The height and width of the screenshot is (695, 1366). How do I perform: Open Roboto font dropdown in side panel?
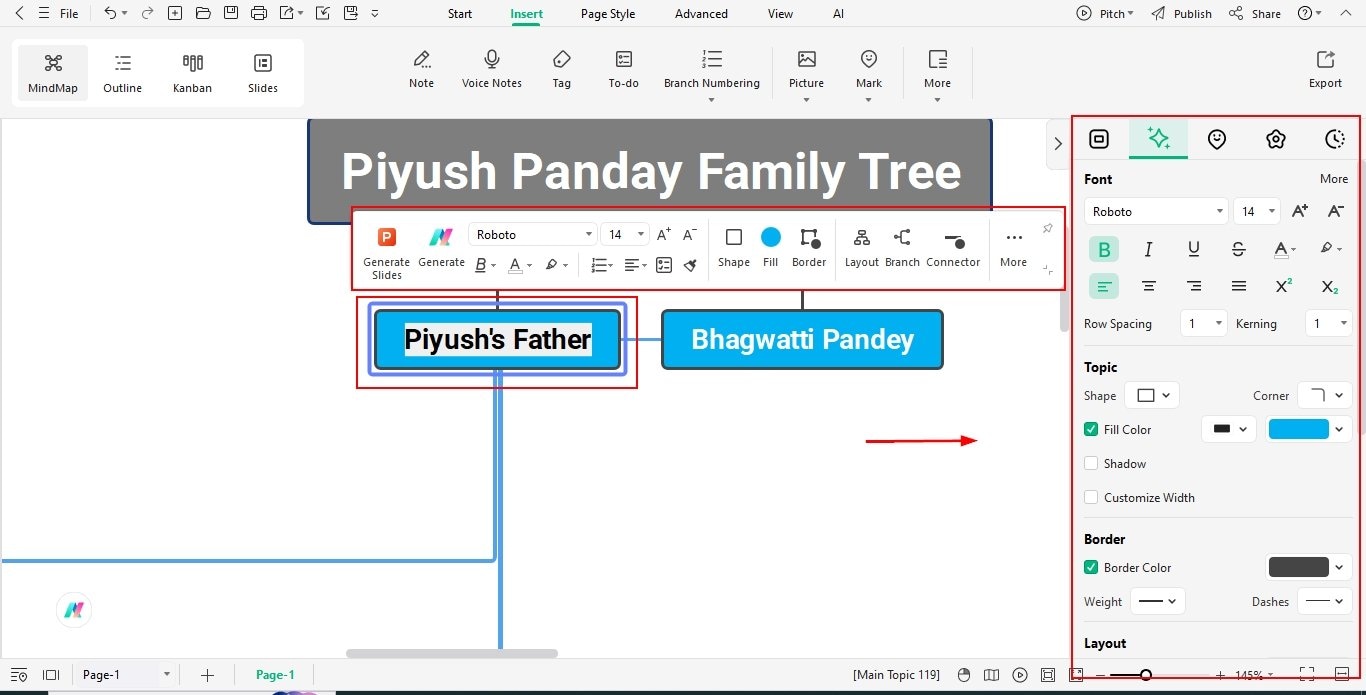1156,211
